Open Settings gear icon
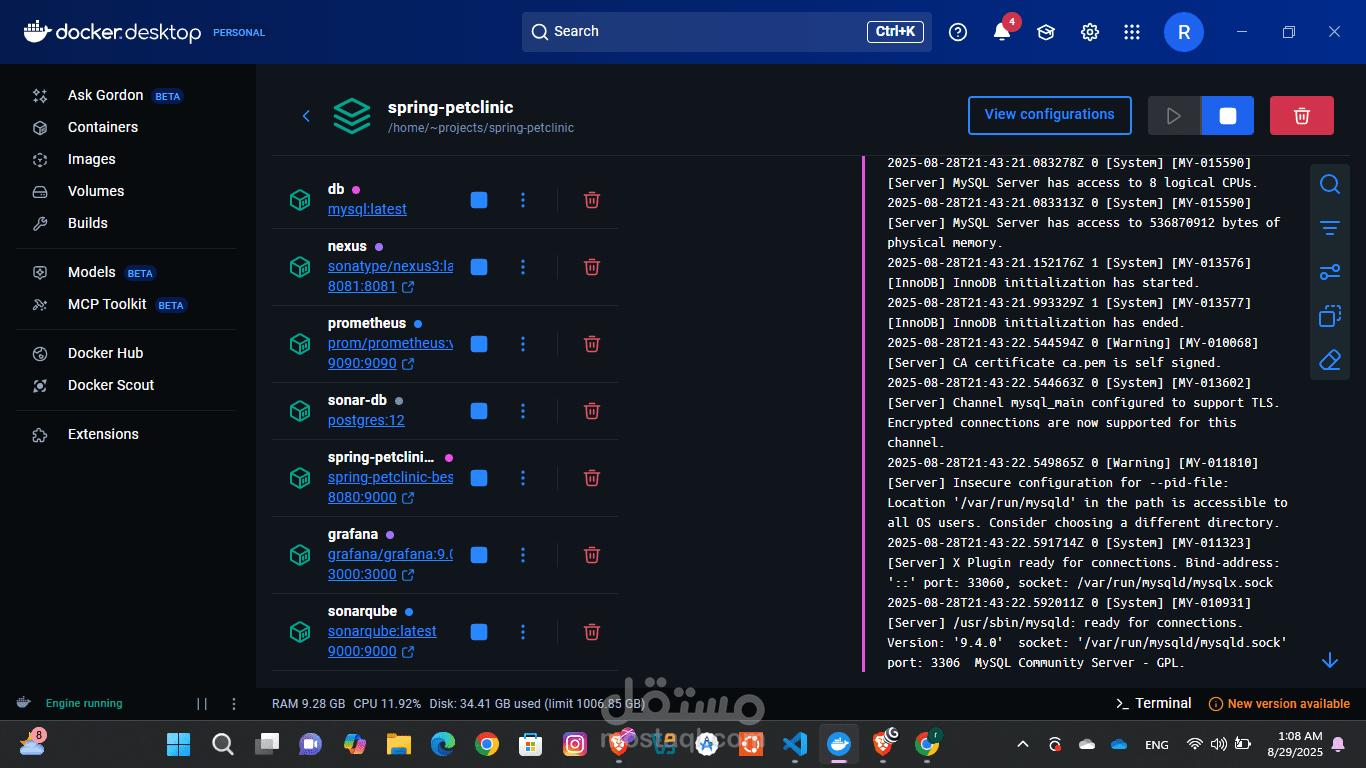The width and height of the screenshot is (1366, 768). point(1090,32)
